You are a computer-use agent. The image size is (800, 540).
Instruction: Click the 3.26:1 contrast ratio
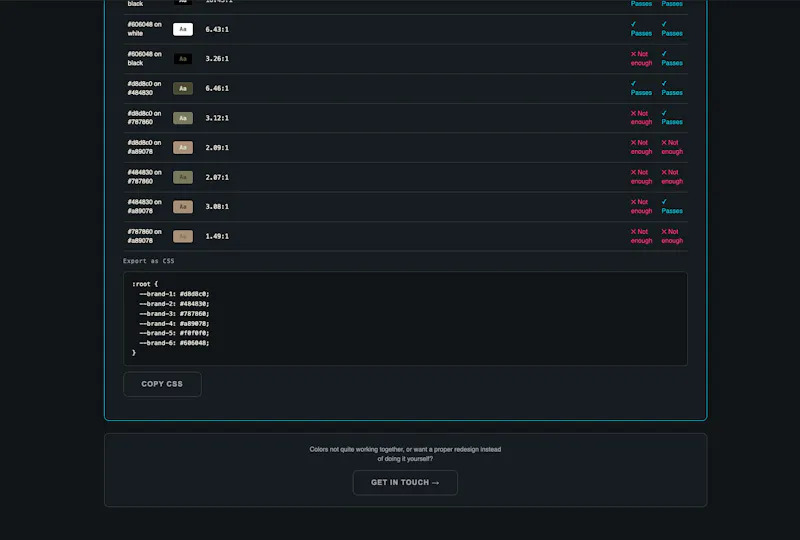(x=217, y=59)
